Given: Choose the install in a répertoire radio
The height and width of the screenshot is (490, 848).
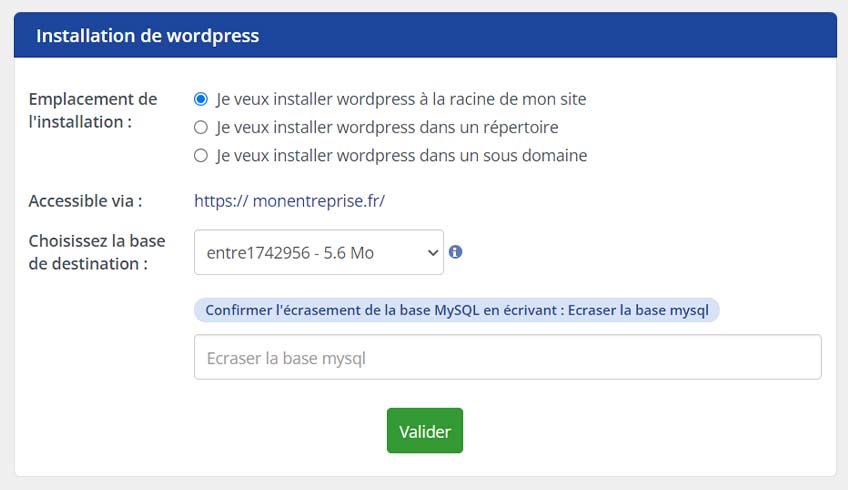Looking at the screenshot, I should click(201, 127).
